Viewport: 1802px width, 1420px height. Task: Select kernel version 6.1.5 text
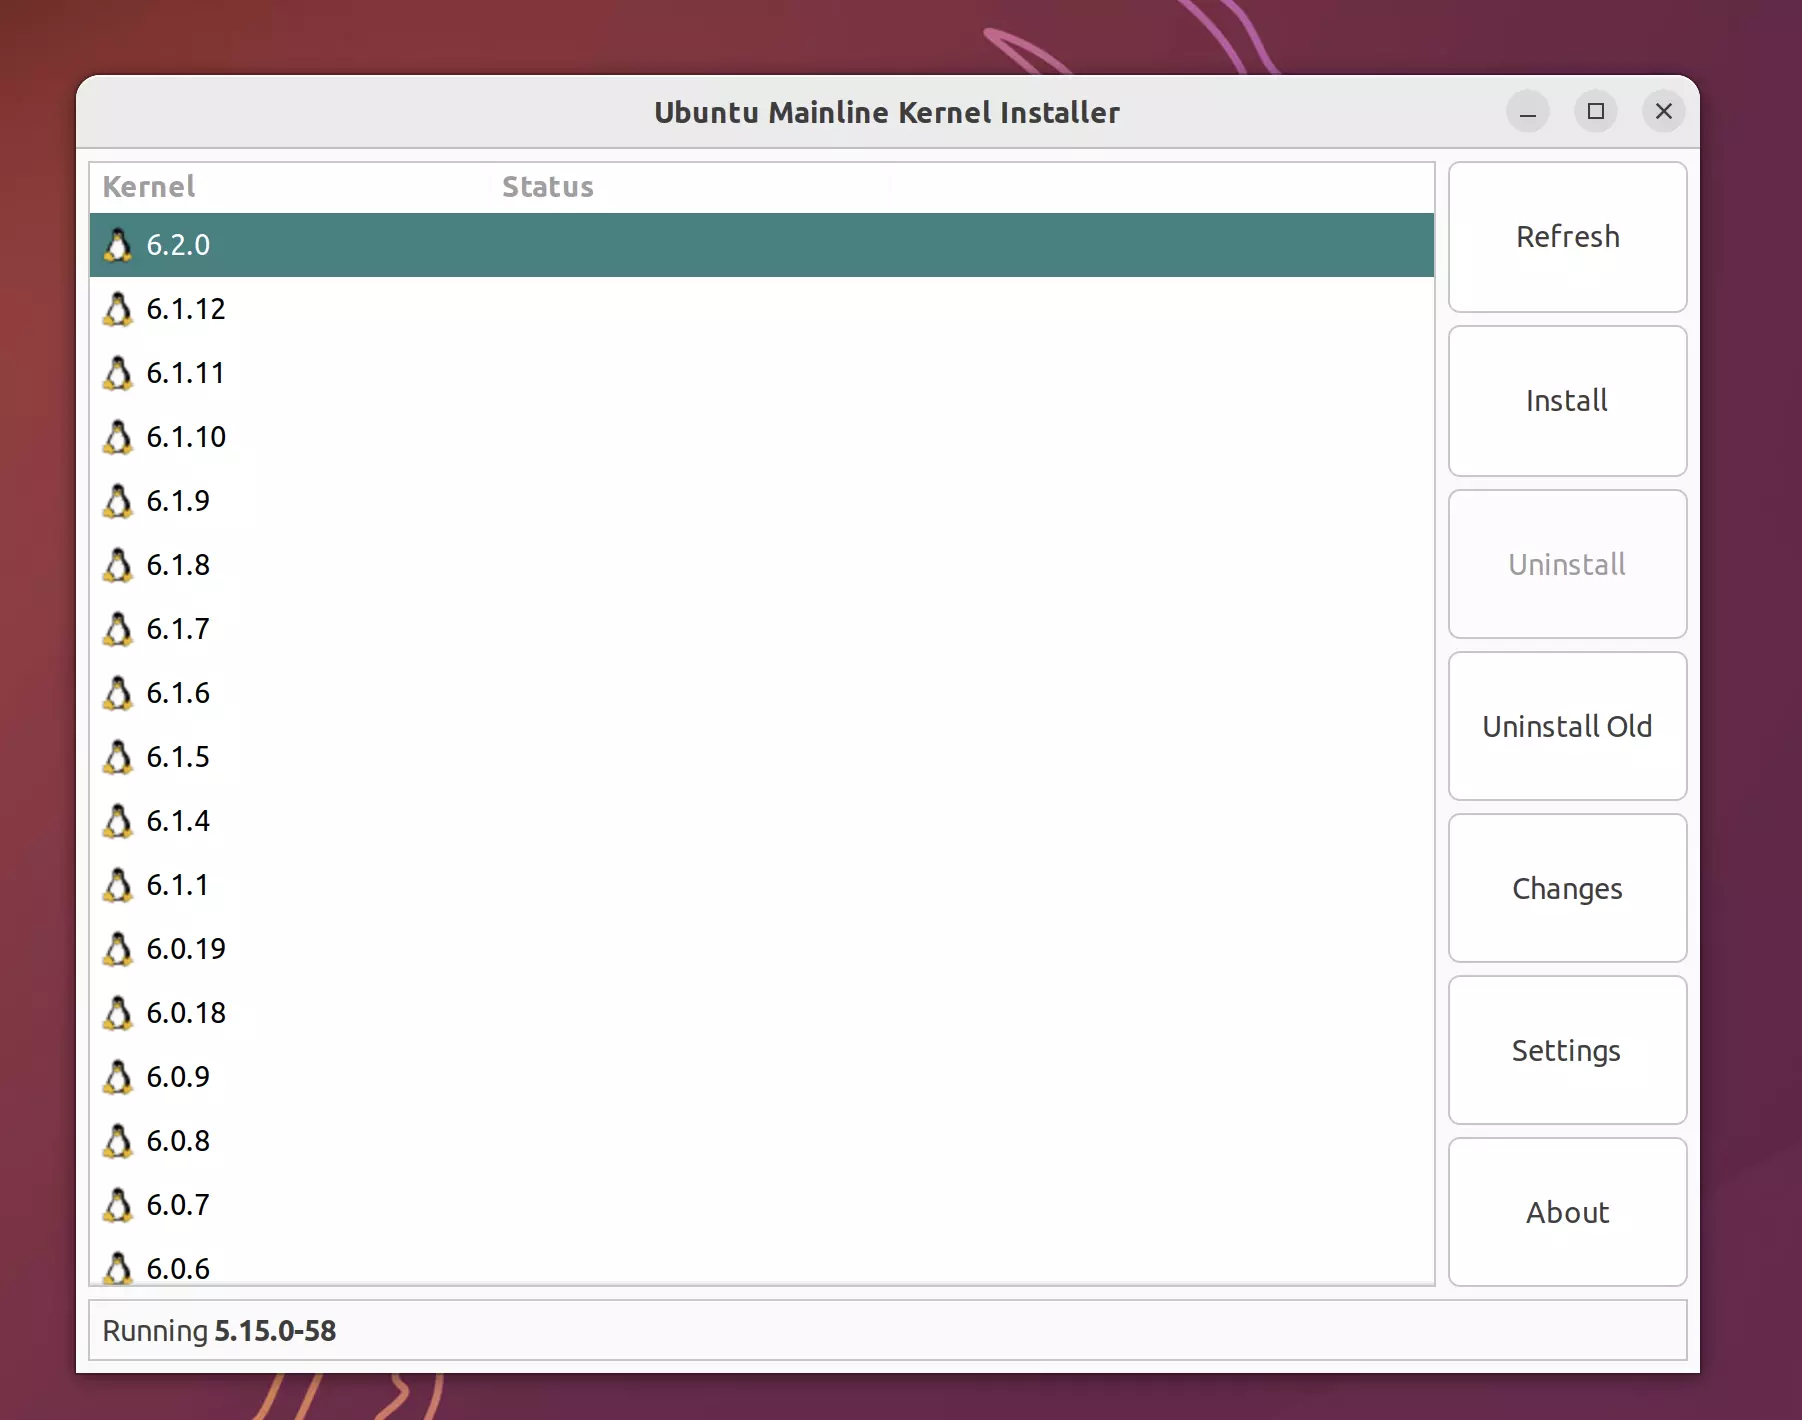click(x=178, y=757)
